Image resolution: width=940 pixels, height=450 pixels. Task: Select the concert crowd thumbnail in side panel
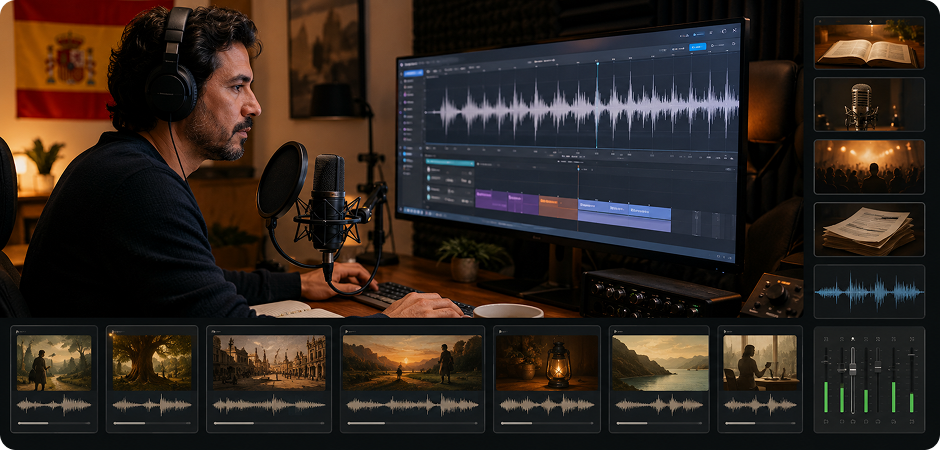(x=869, y=167)
